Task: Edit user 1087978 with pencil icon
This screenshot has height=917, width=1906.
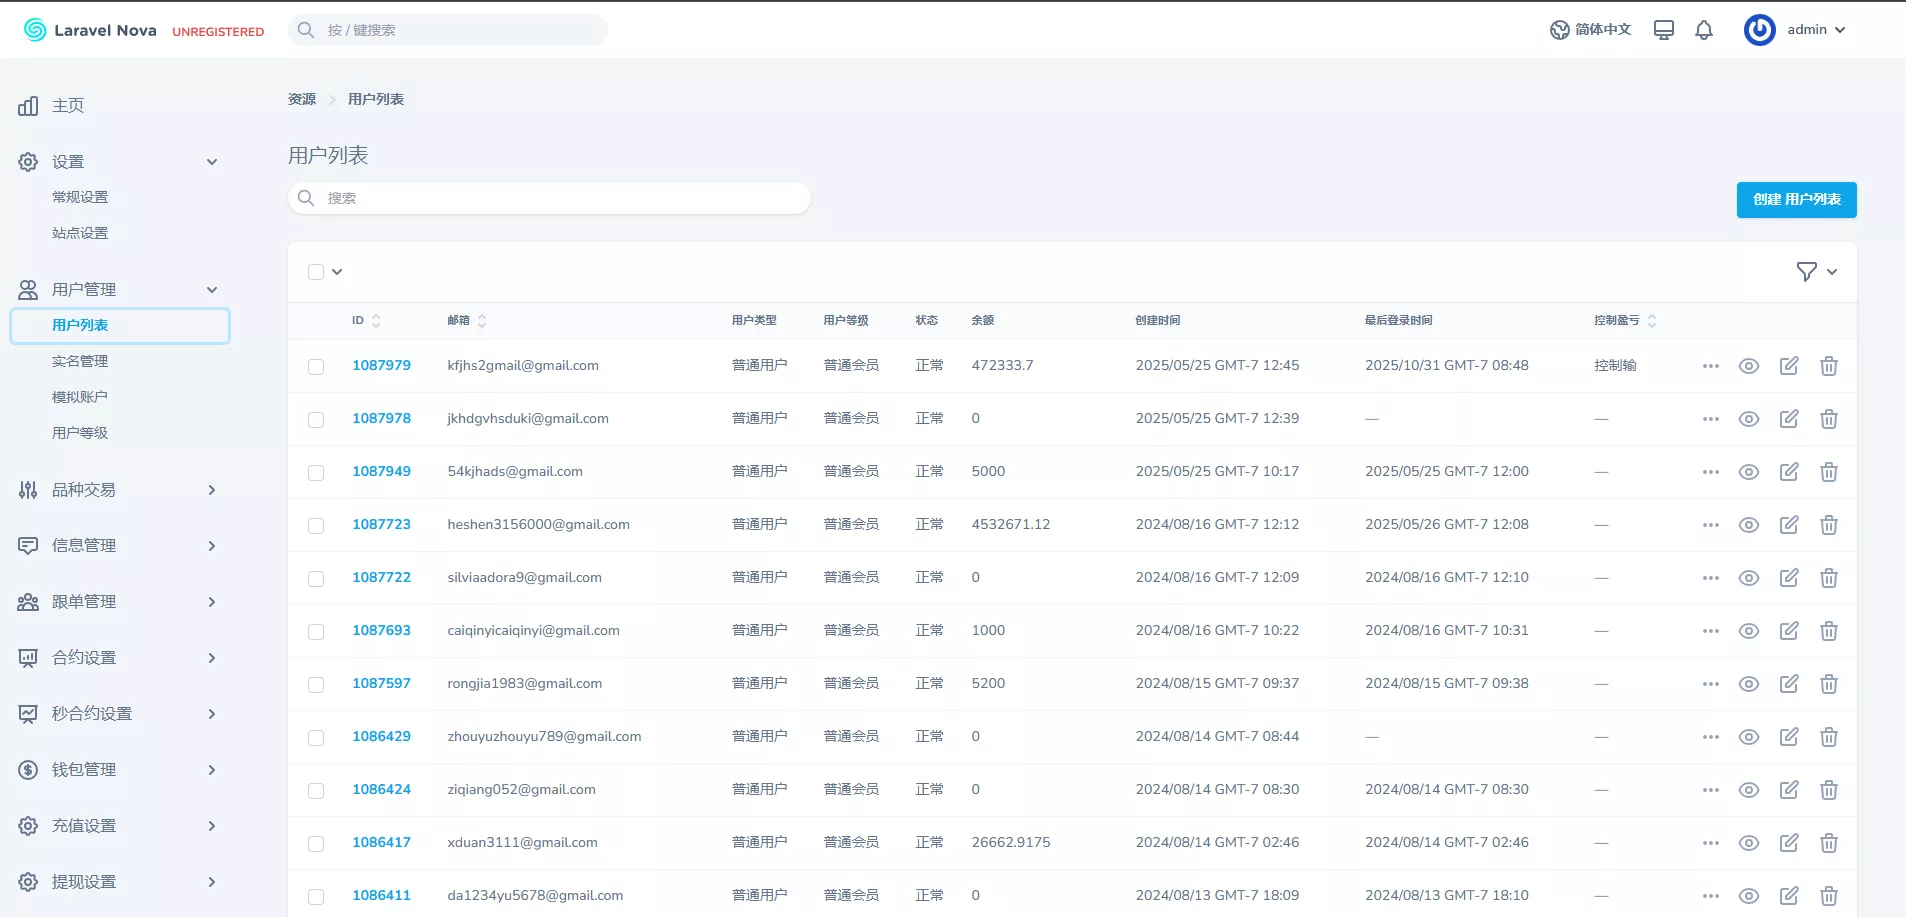Action: pos(1789,419)
